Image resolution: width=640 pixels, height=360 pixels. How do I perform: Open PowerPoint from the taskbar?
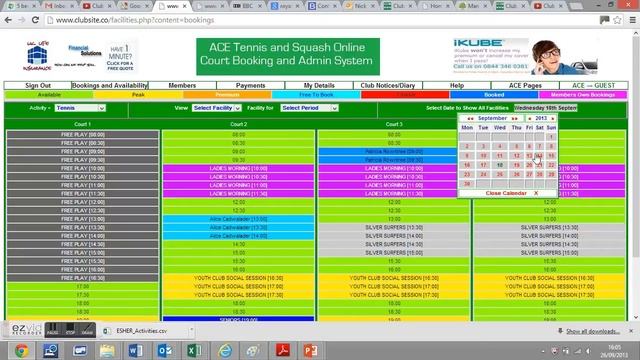point(311,351)
